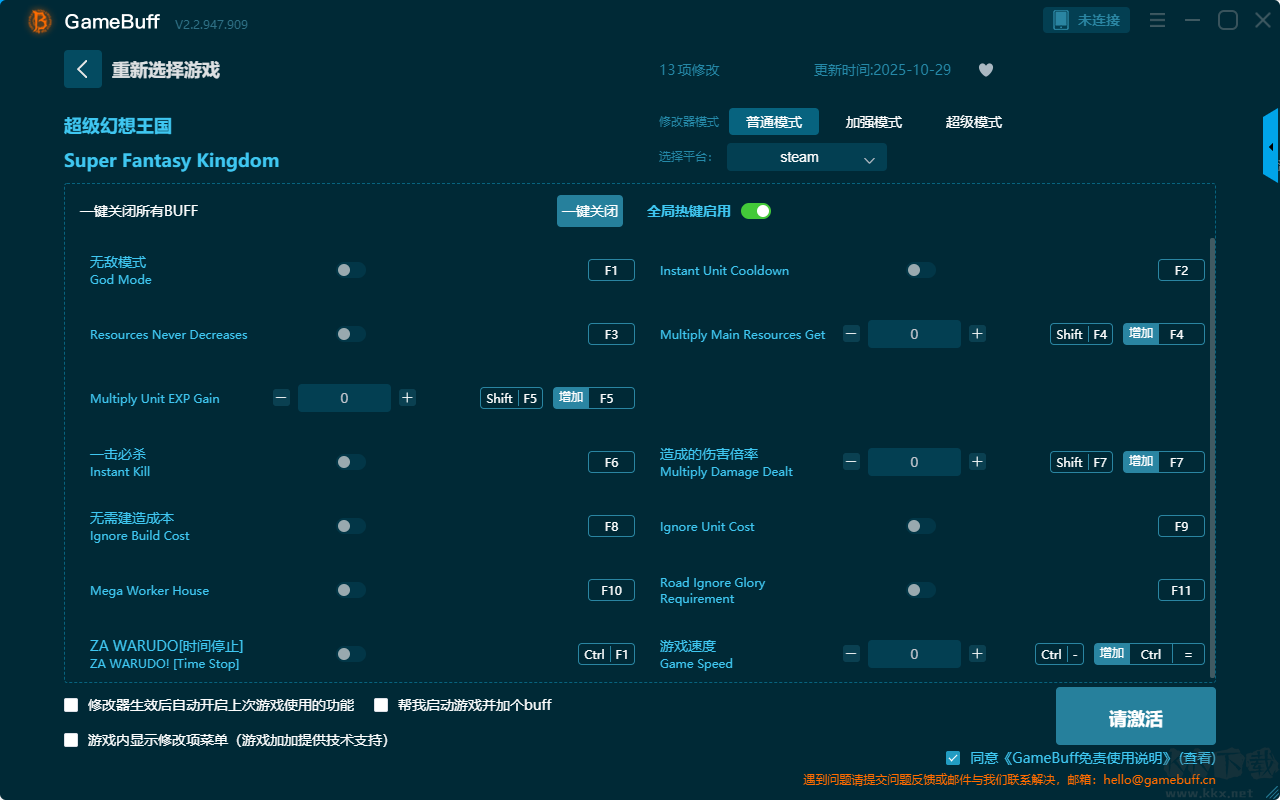Screen dimensions: 1280x800
Task: Switch to 加强模式 enhanced mode tab
Action: (x=873, y=122)
